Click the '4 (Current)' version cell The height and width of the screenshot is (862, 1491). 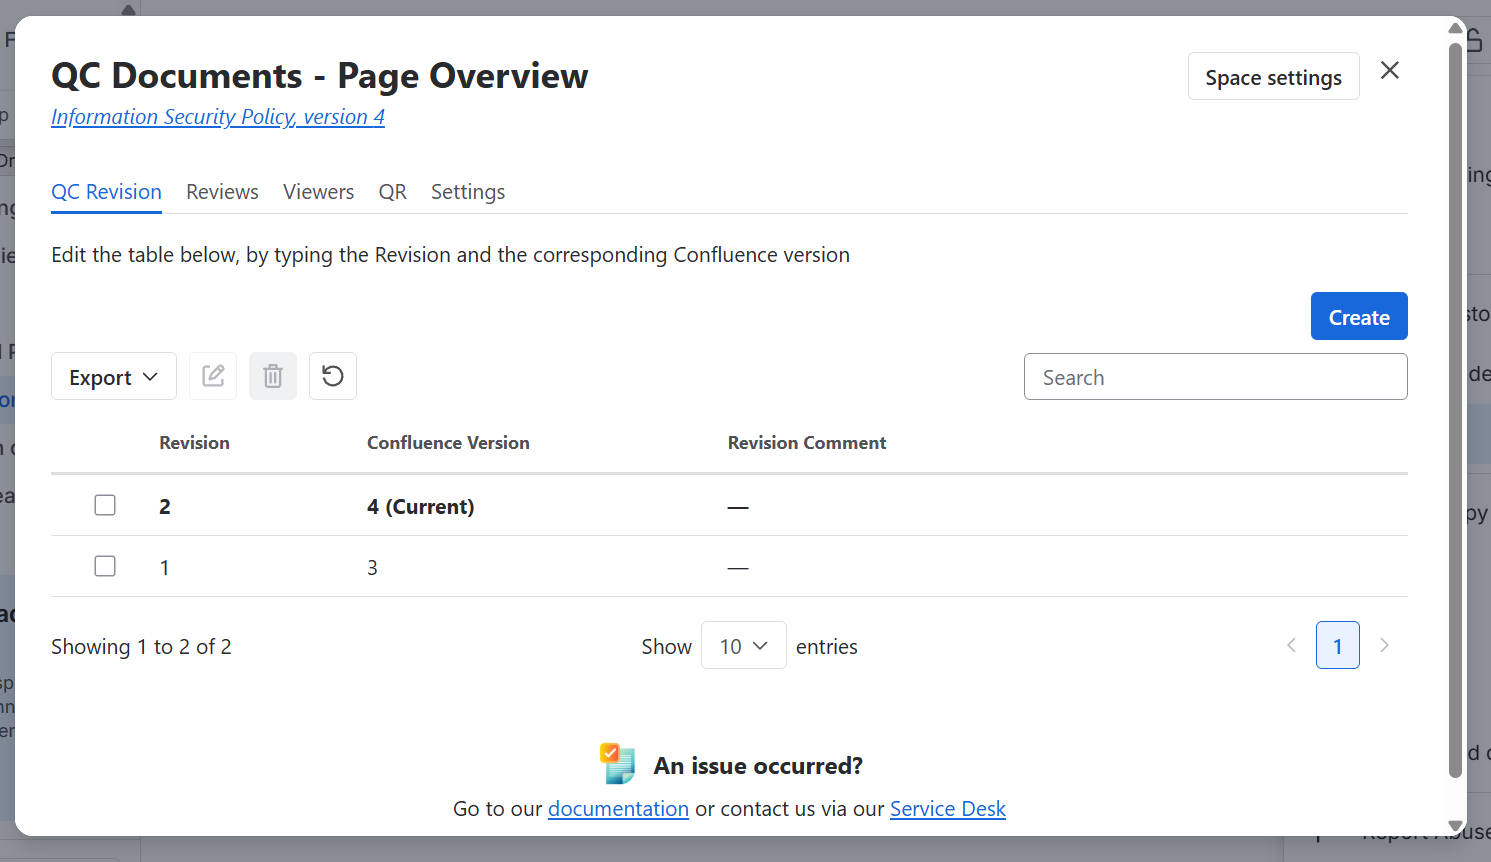(421, 506)
